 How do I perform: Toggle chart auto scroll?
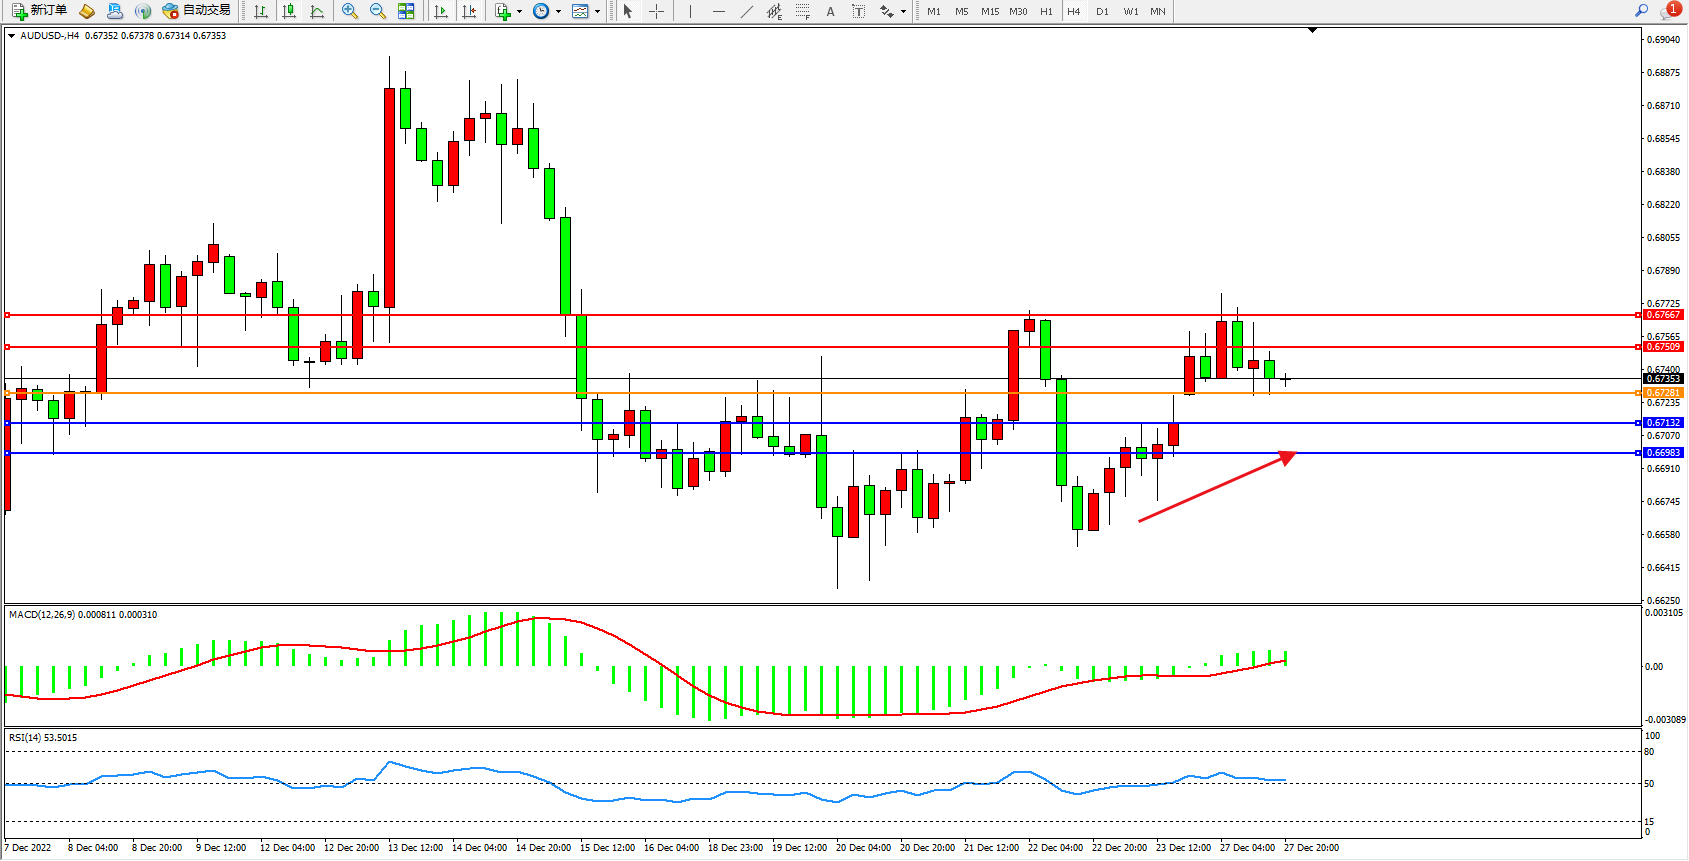pos(441,11)
